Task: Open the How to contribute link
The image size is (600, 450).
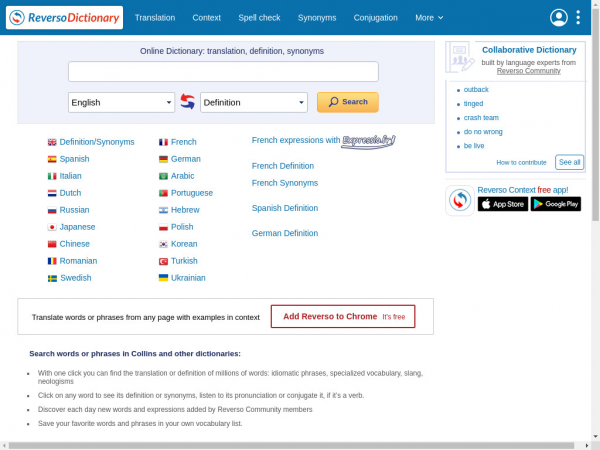Action: [521, 163]
